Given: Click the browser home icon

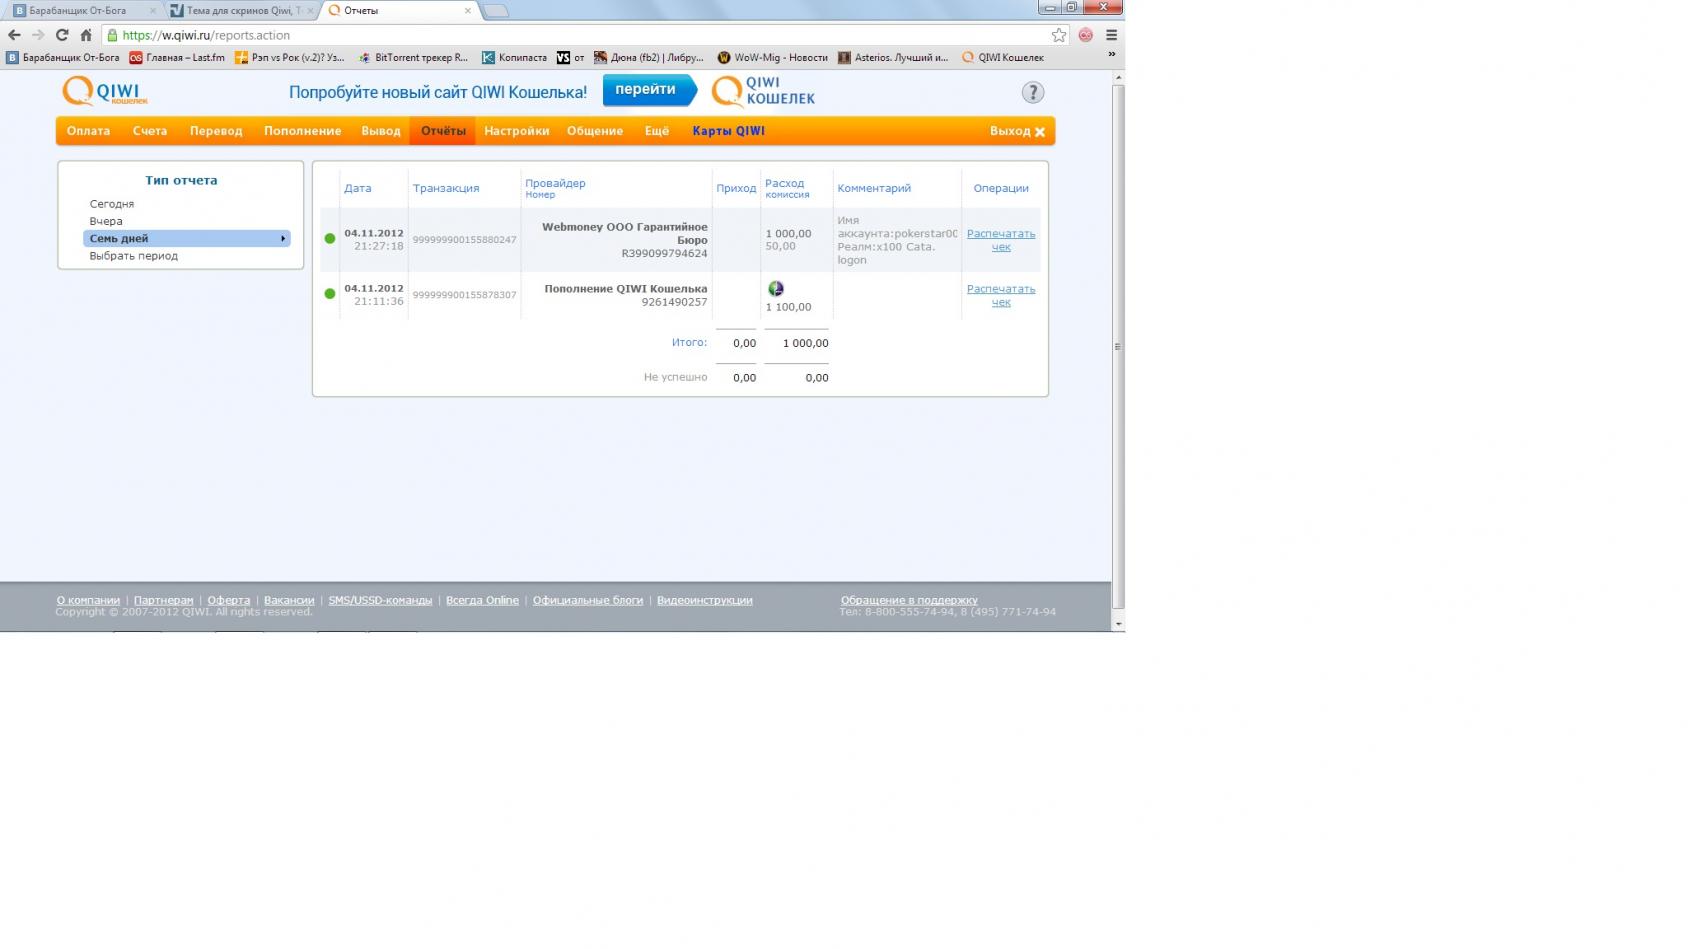Looking at the screenshot, I should [86, 35].
